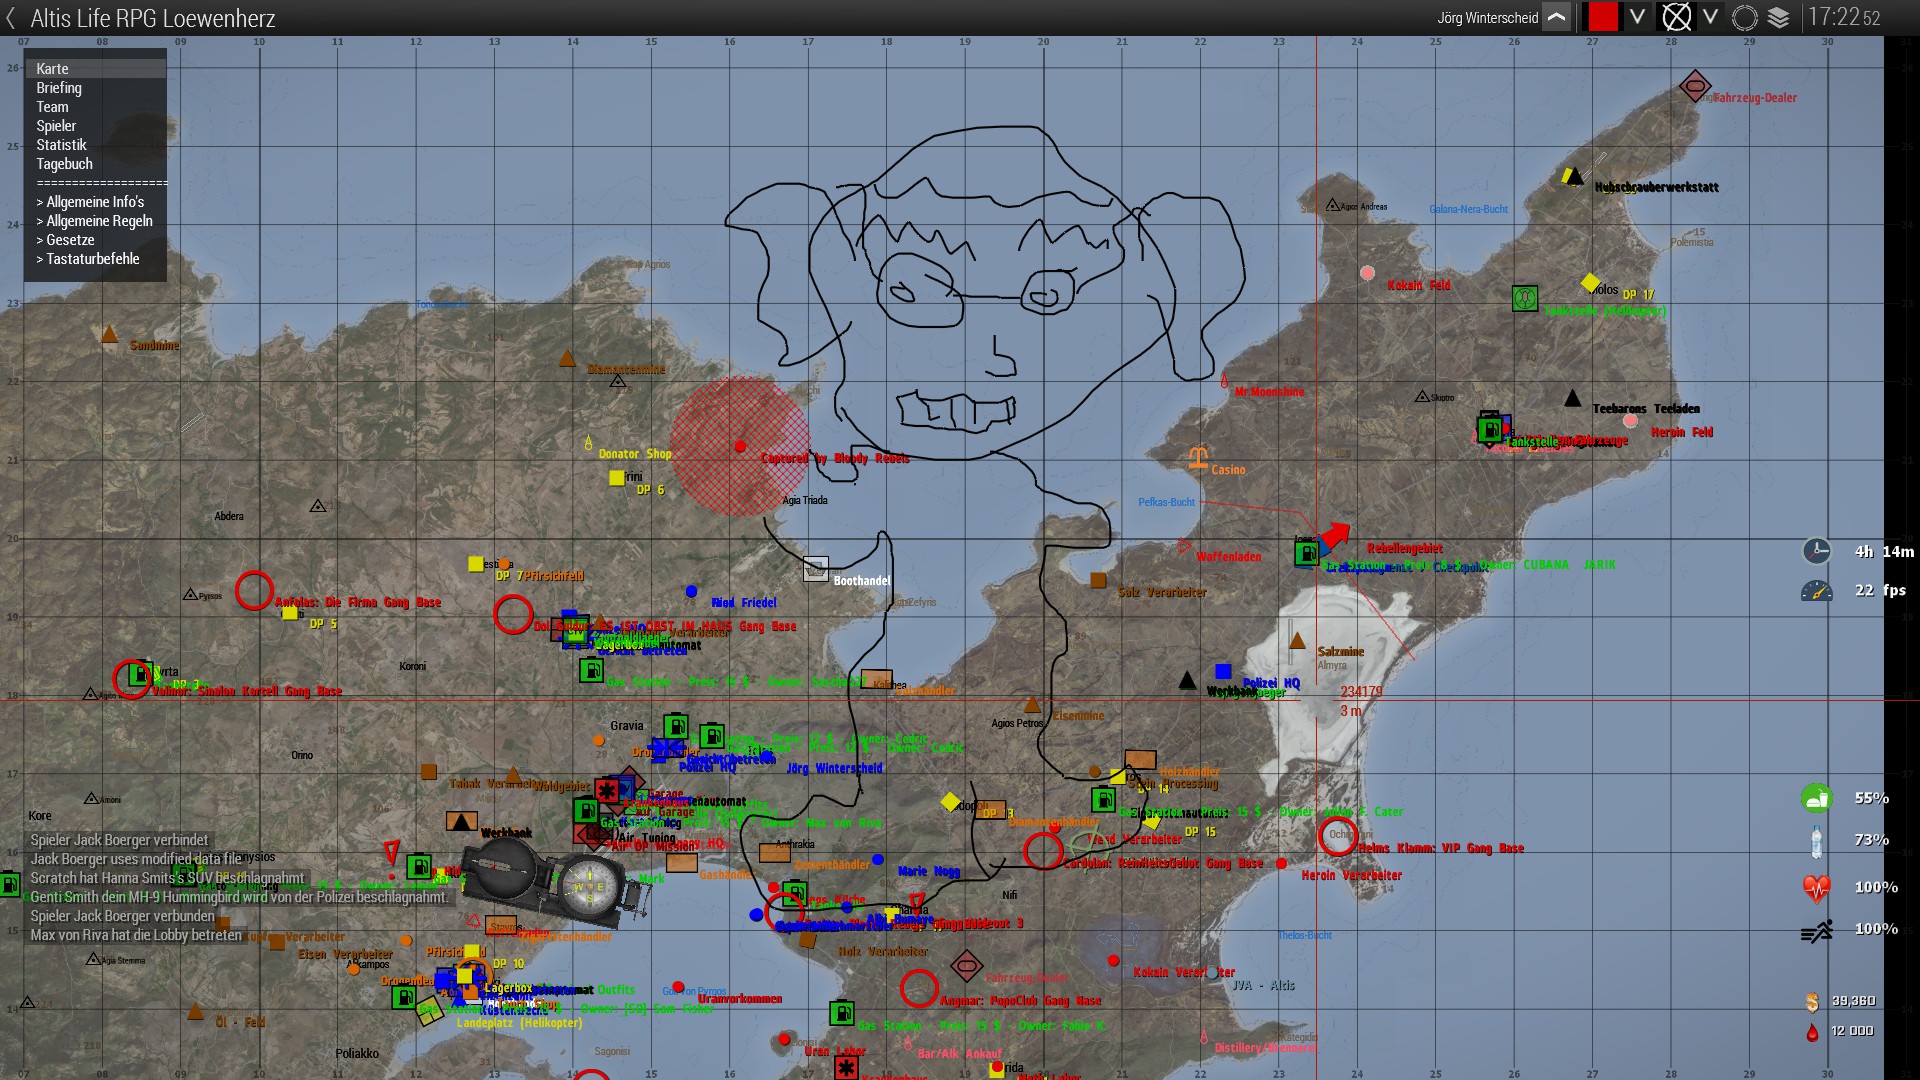Collapse the Jörg Winterscheid player panel
The image size is (1920, 1080).
1556,17
